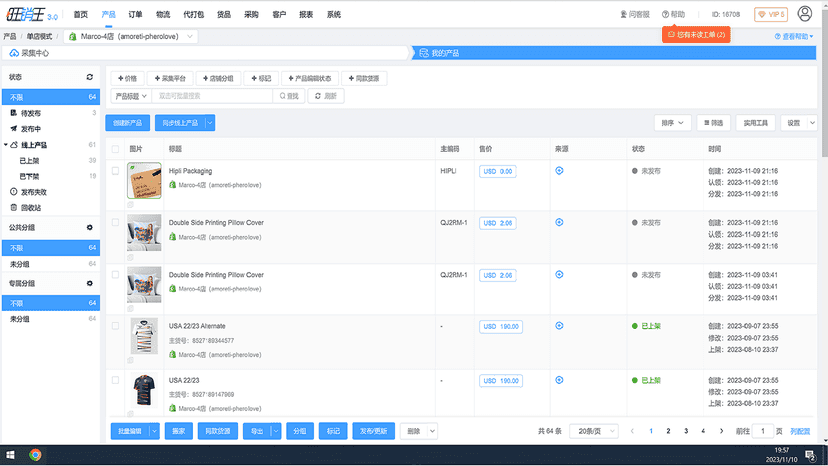
Task: Click the refresh icon next to 状态
Action: (90, 77)
